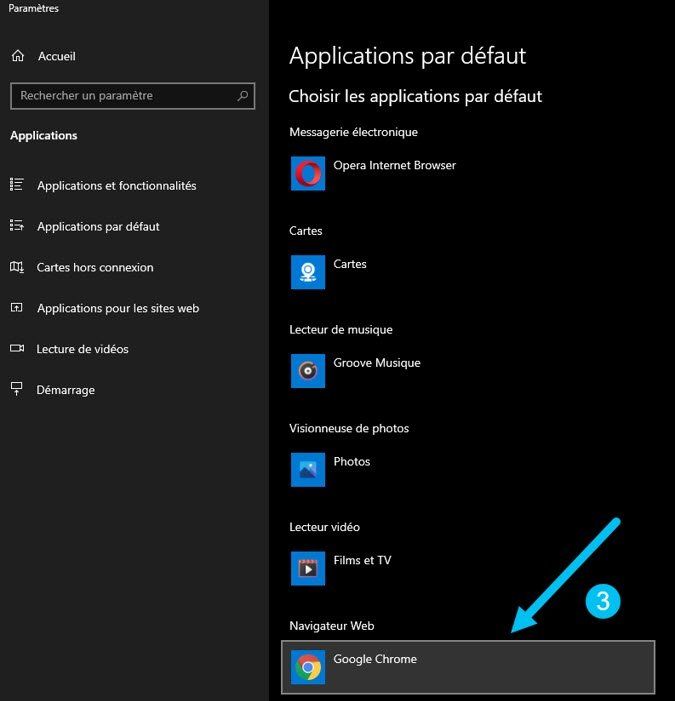Click the Choisir les applications par défaut heading
Screen dimensions: 675x701
415,97
